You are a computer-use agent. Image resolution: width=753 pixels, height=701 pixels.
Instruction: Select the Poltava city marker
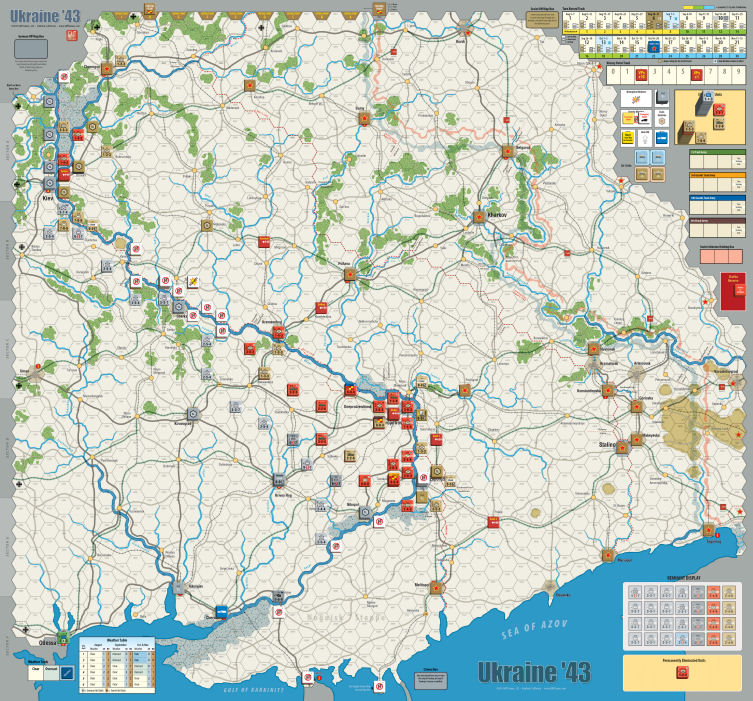(350, 275)
